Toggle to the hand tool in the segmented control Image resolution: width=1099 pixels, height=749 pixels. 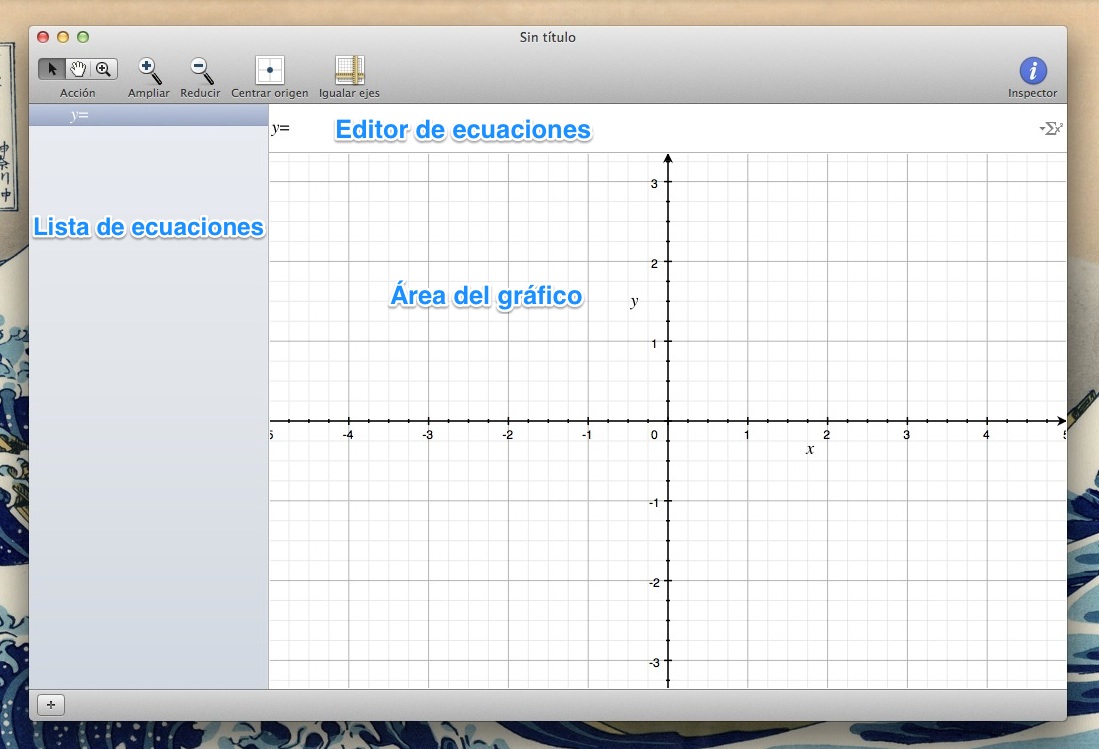coord(78,69)
